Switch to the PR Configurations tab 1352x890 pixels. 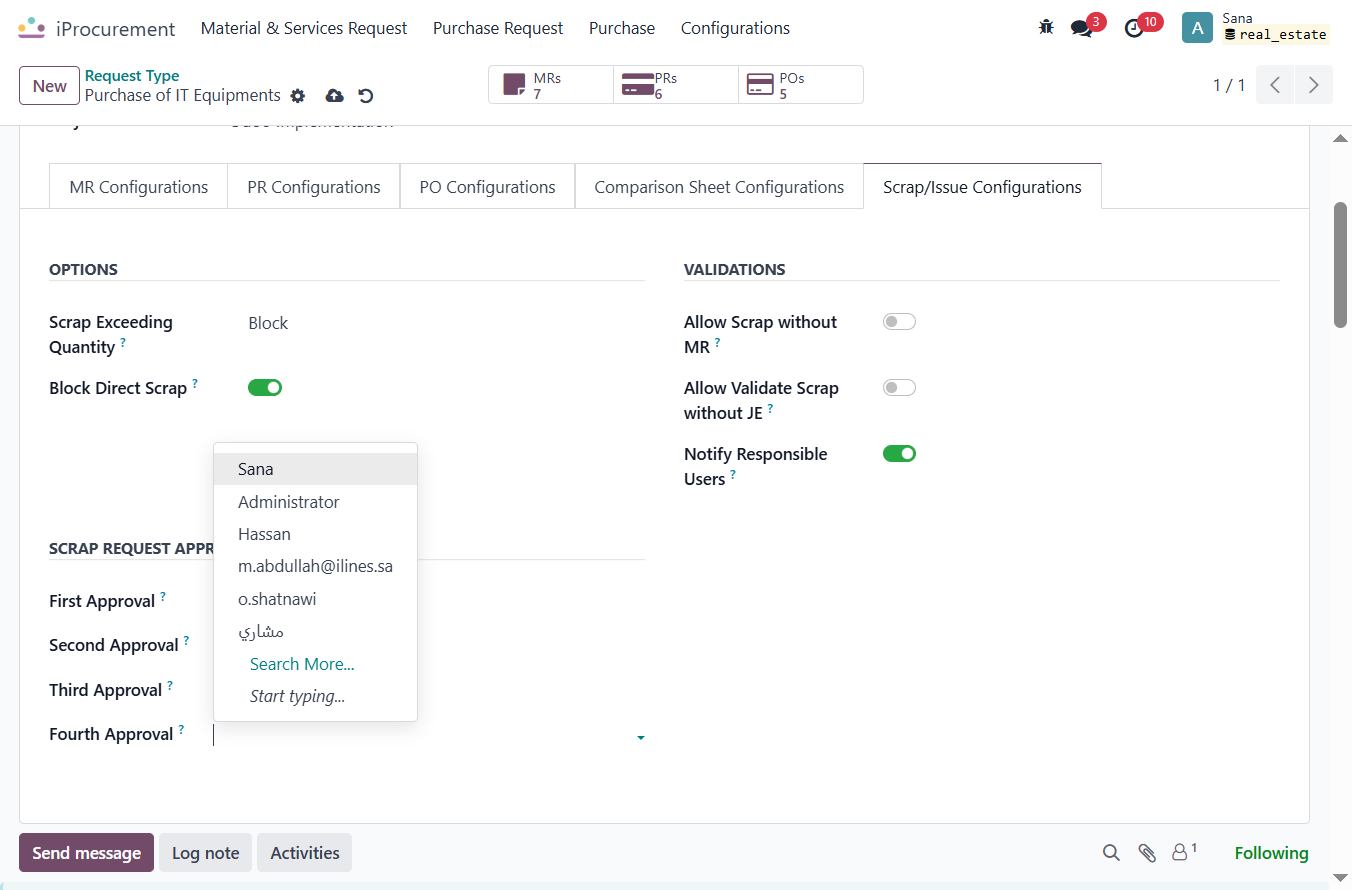point(314,187)
